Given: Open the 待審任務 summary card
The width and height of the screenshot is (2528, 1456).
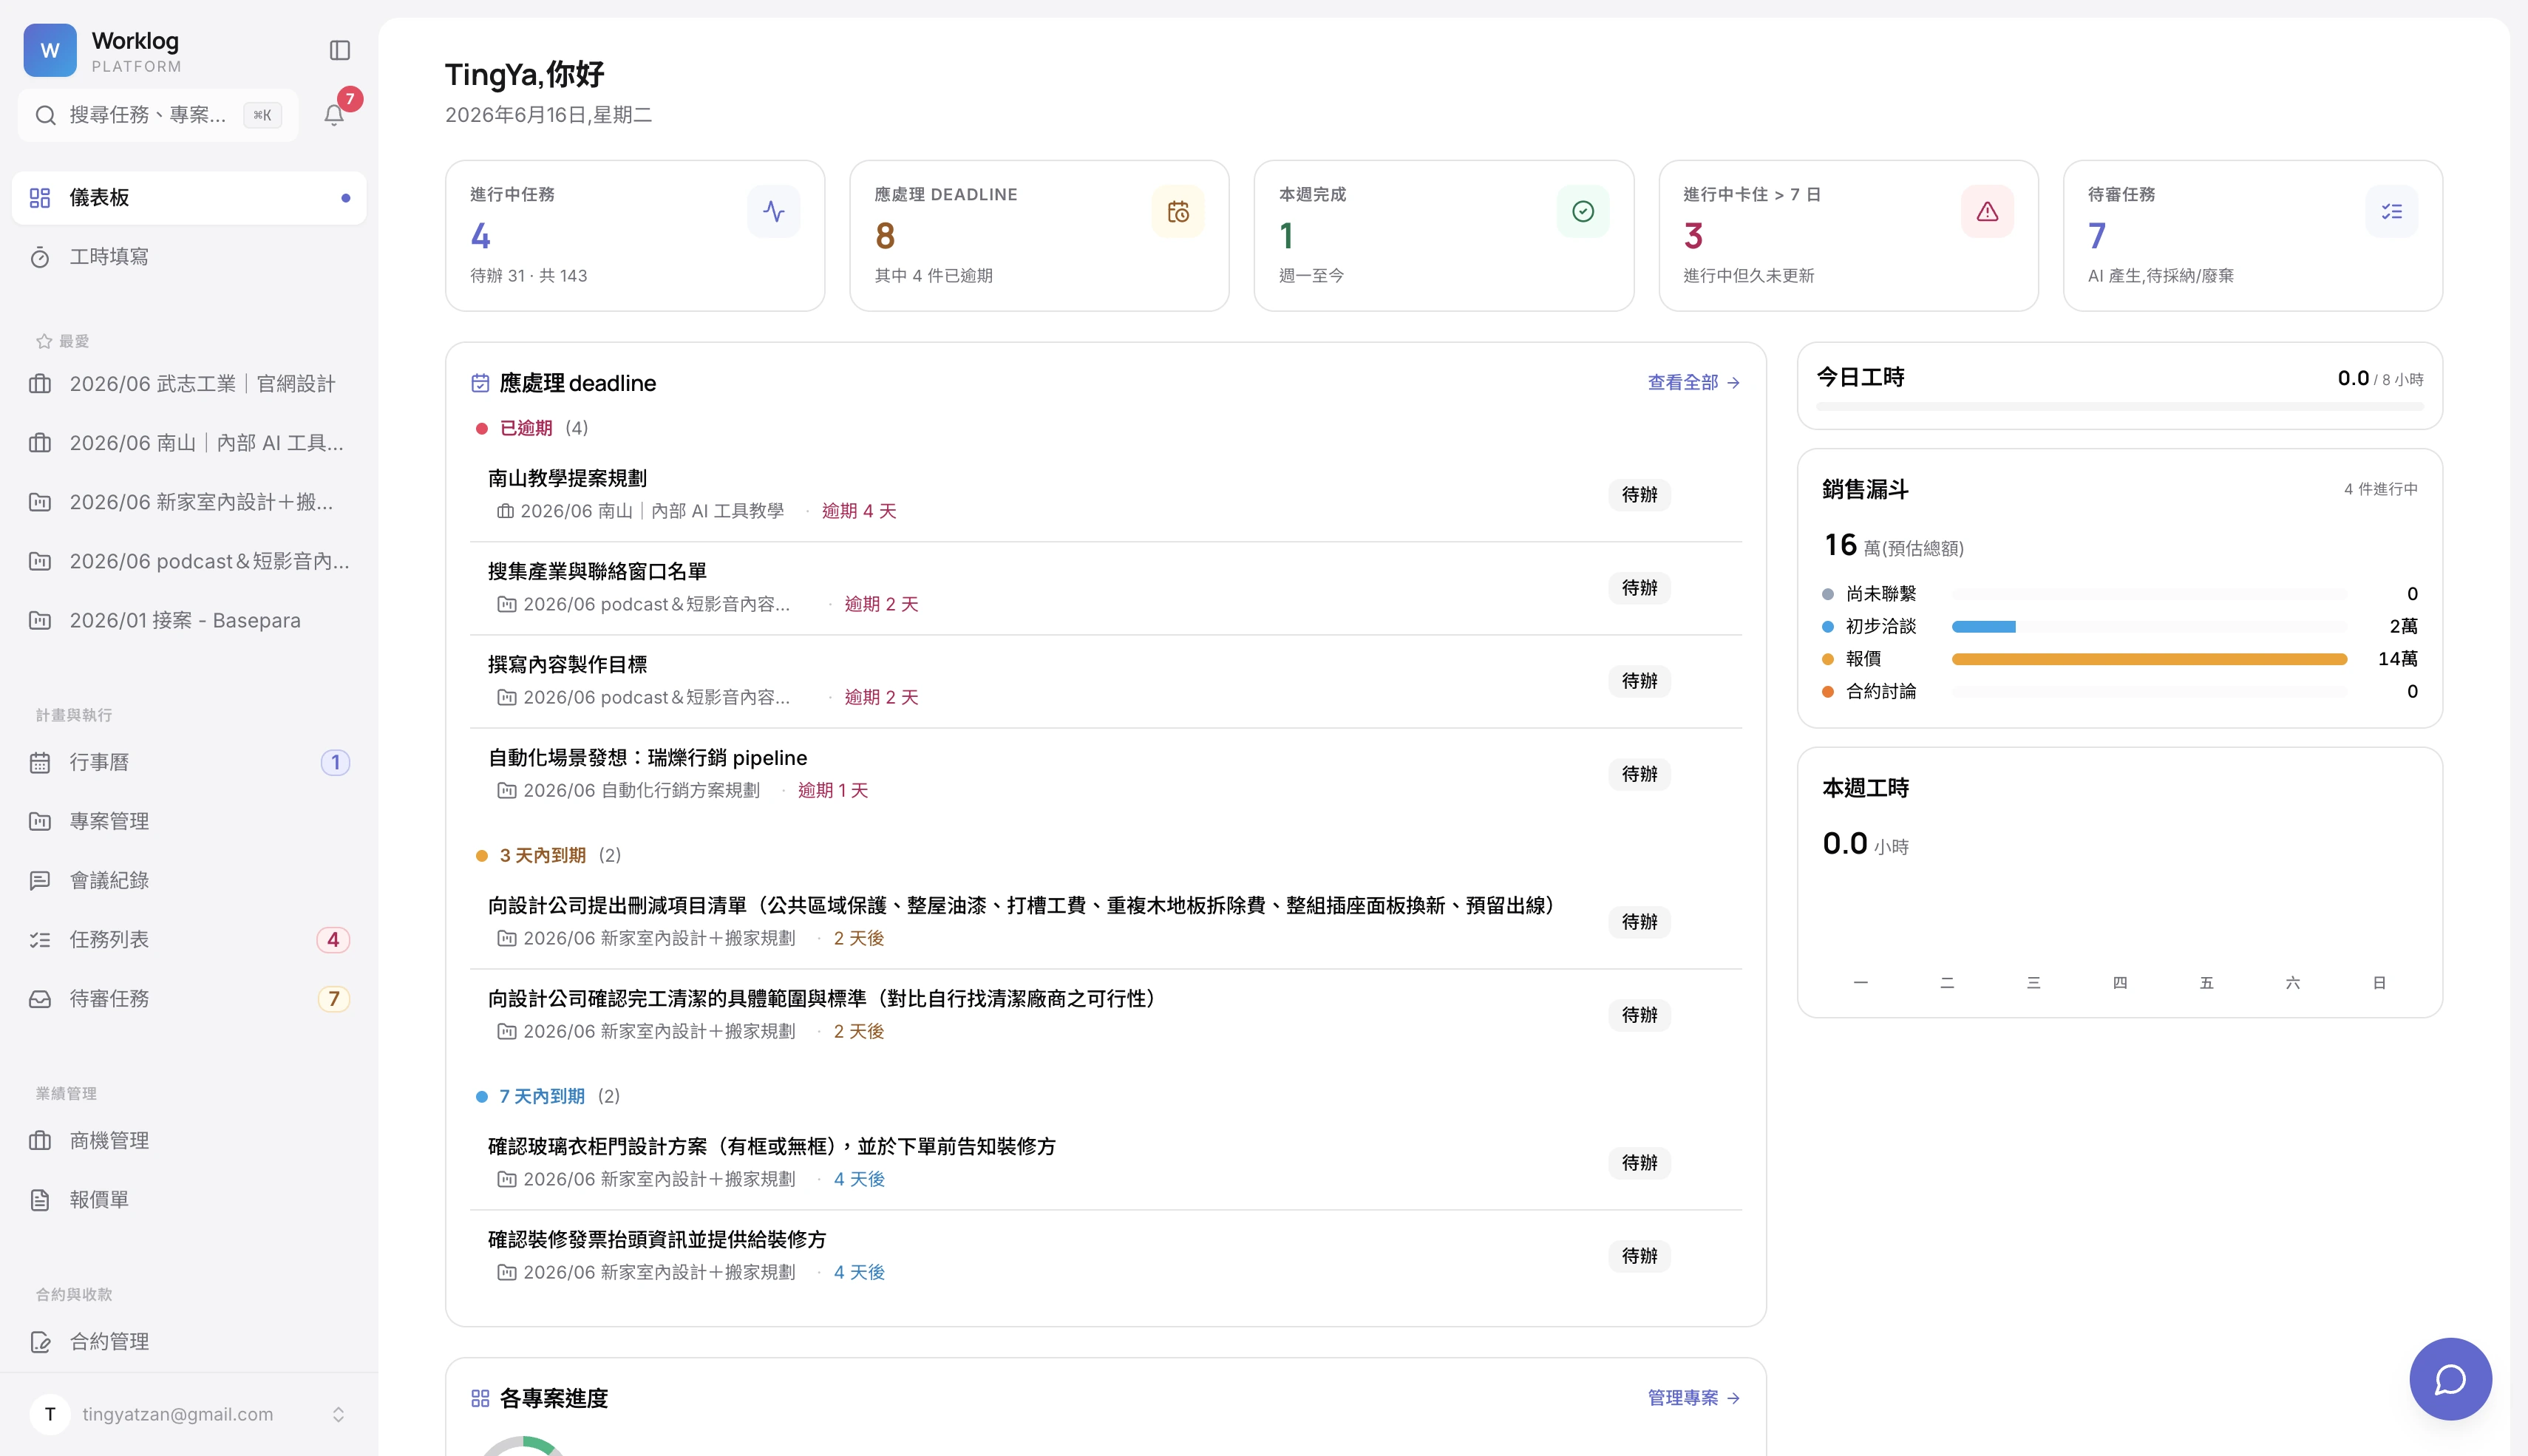Looking at the screenshot, I should click(2252, 236).
